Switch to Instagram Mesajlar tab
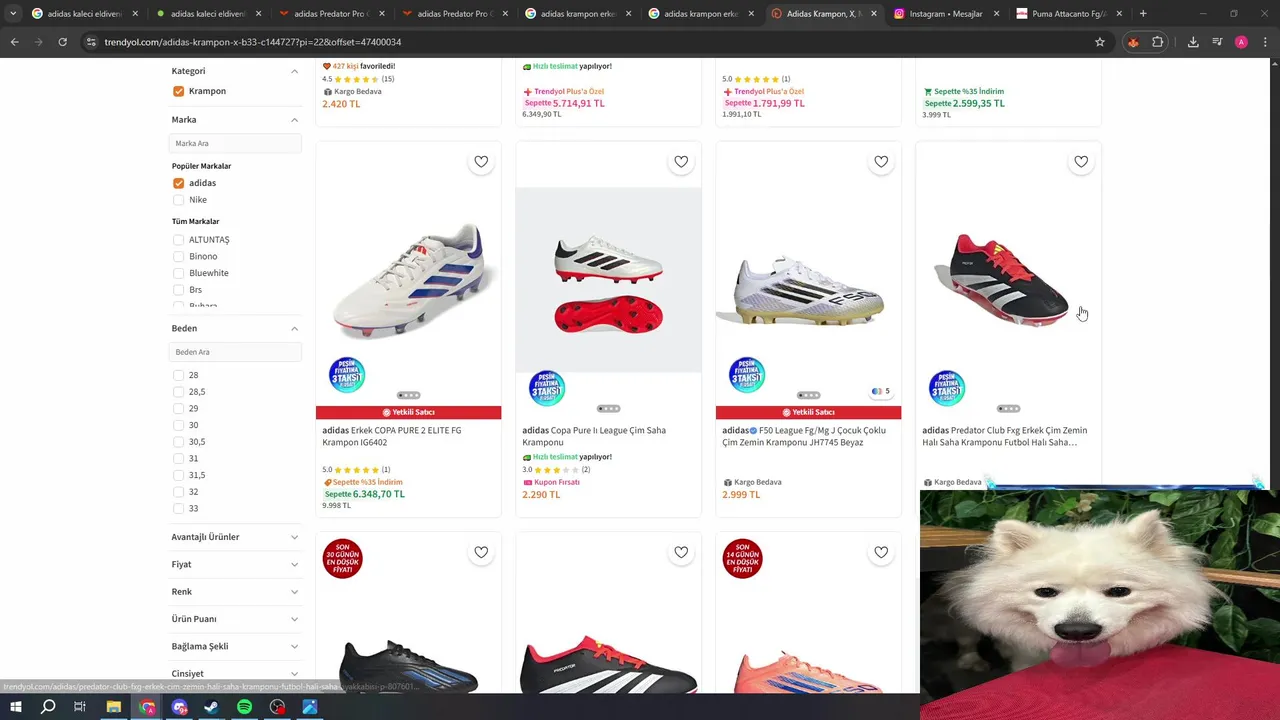This screenshot has width=1280, height=720. (946, 14)
